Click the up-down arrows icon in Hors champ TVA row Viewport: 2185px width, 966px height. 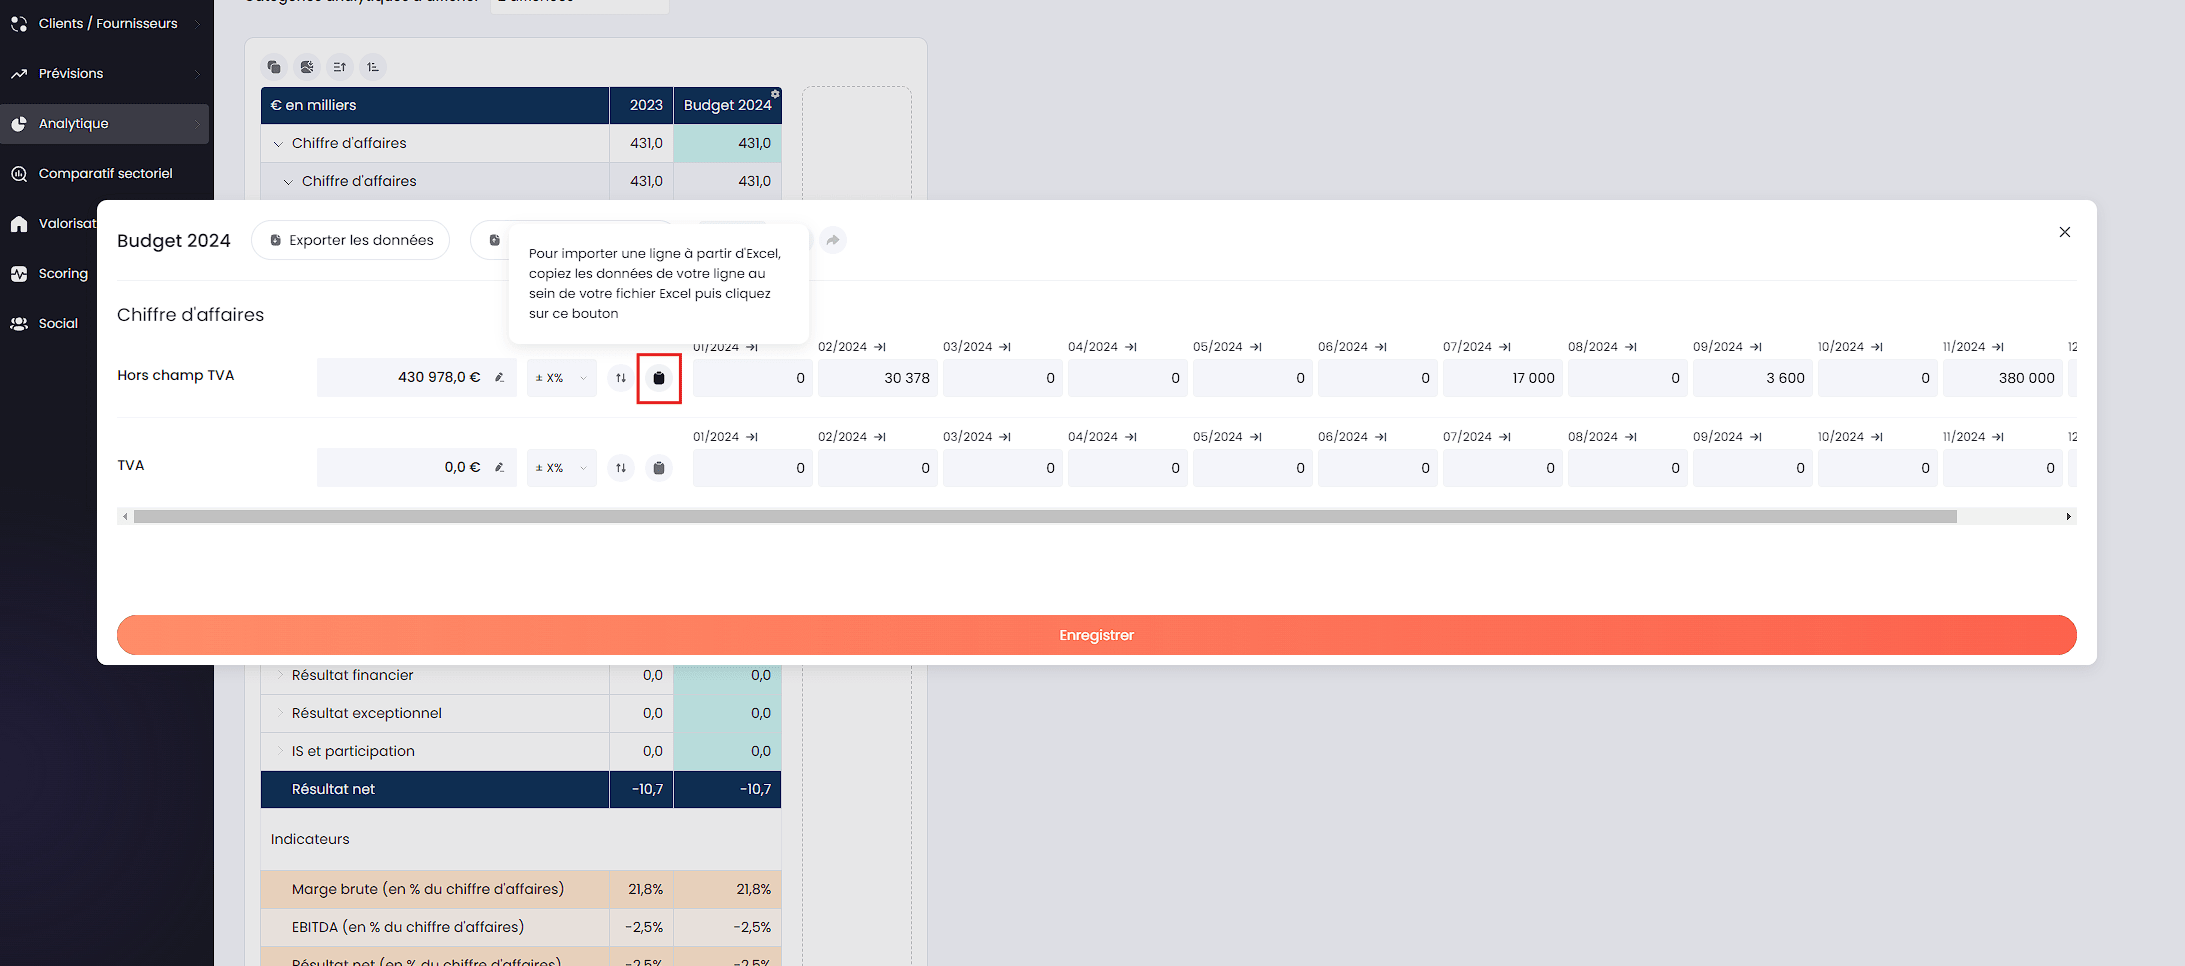(621, 378)
